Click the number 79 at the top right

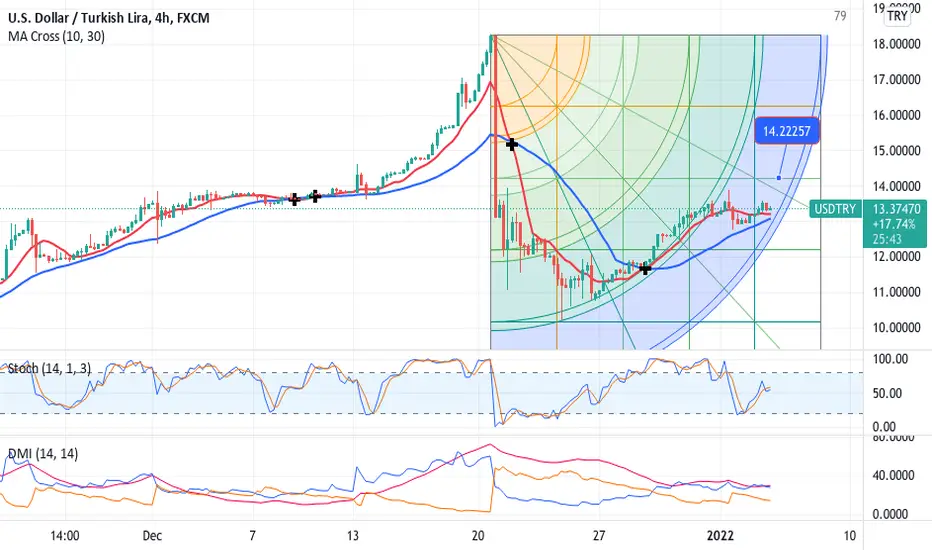click(x=840, y=16)
